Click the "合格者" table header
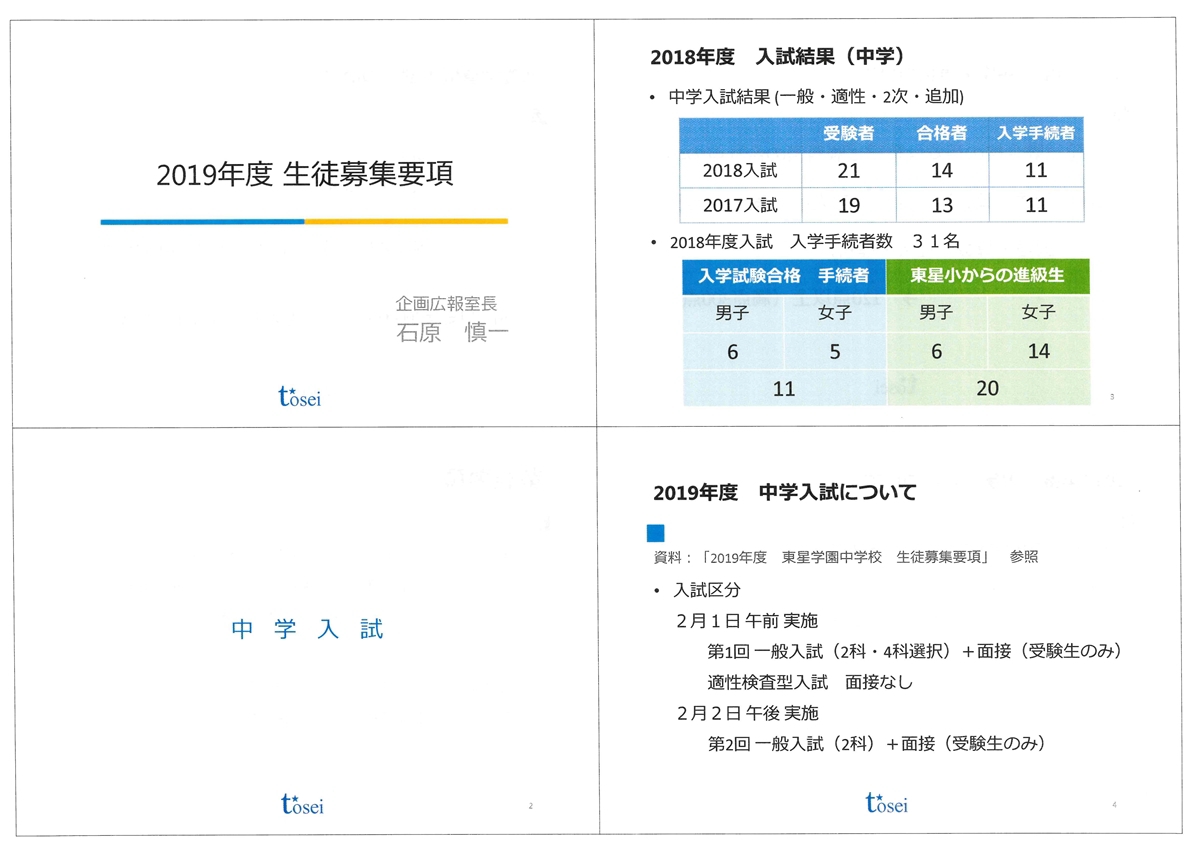Viewport: 1200px width, 848px height. (941, 133)
